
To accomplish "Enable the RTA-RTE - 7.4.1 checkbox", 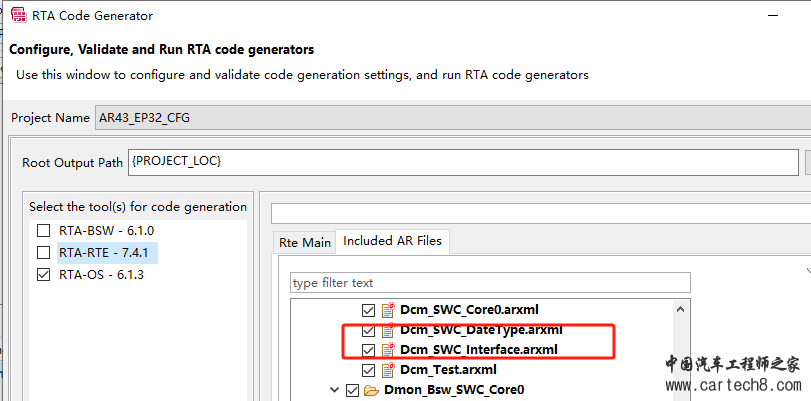I will point(44,253).
